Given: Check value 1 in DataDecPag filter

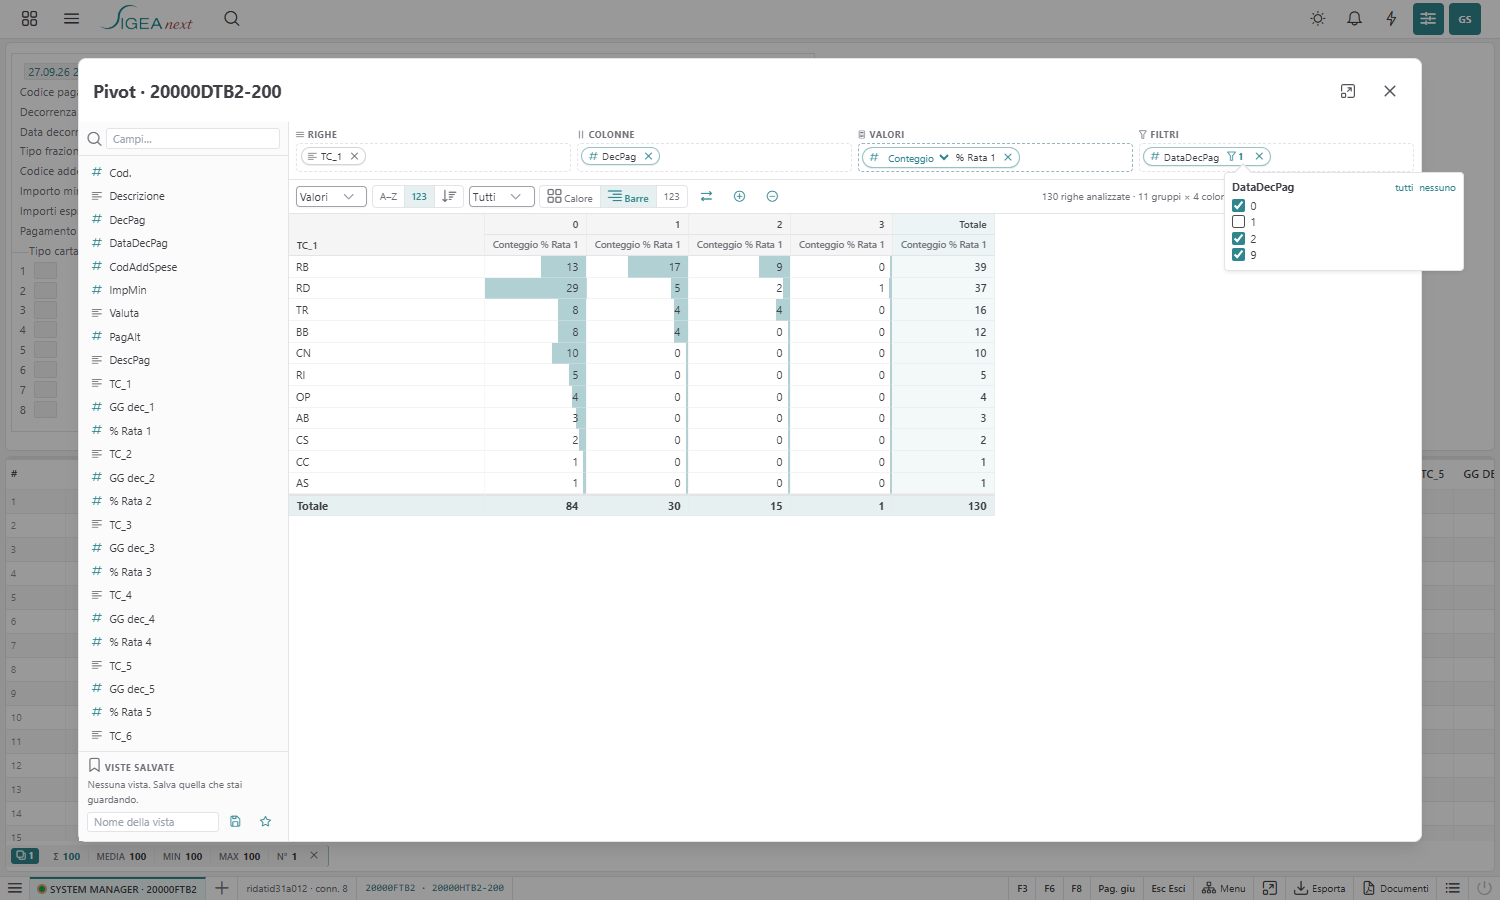Looking at the screenshot, I should (1238, 222).
